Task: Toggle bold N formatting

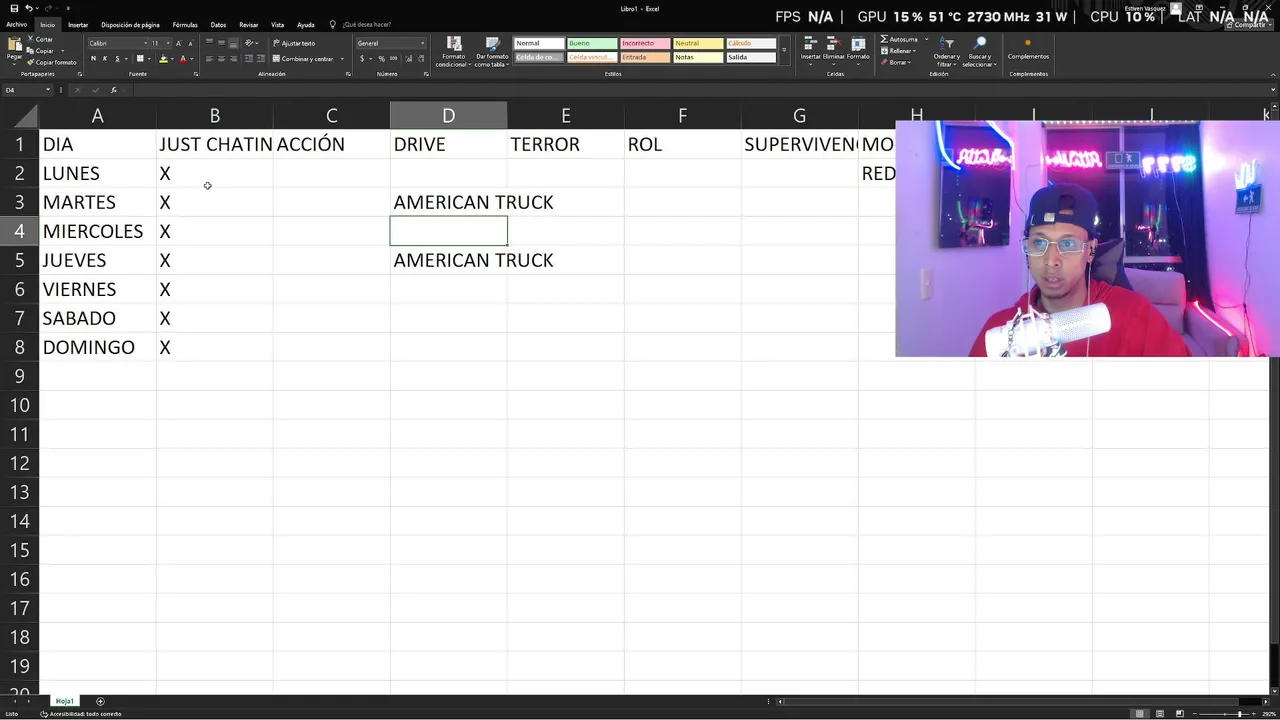Action: pyautogui.click(x=93, y=59)
